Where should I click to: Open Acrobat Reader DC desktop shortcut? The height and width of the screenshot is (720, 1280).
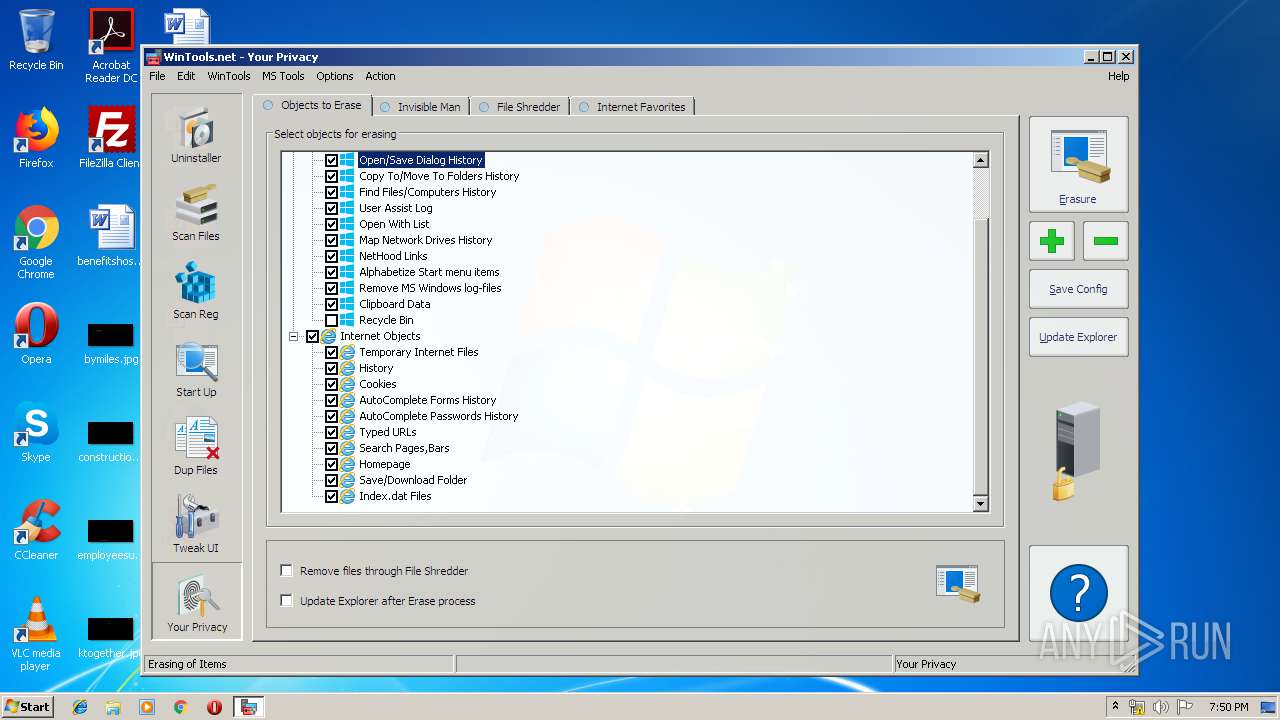coord(111,46)
